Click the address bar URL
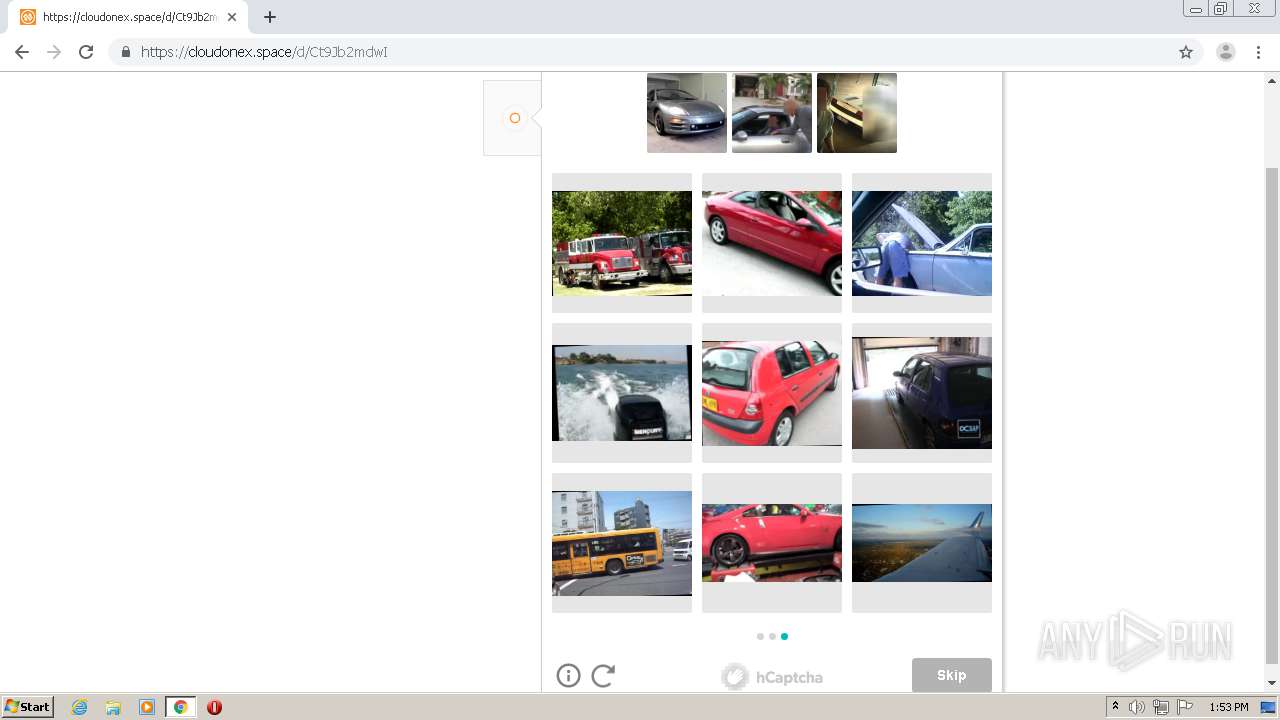 [264, 52]
